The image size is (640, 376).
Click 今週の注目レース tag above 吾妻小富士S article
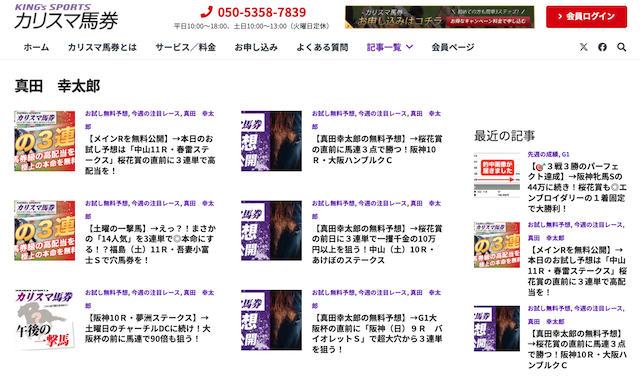tap(156, 203)
